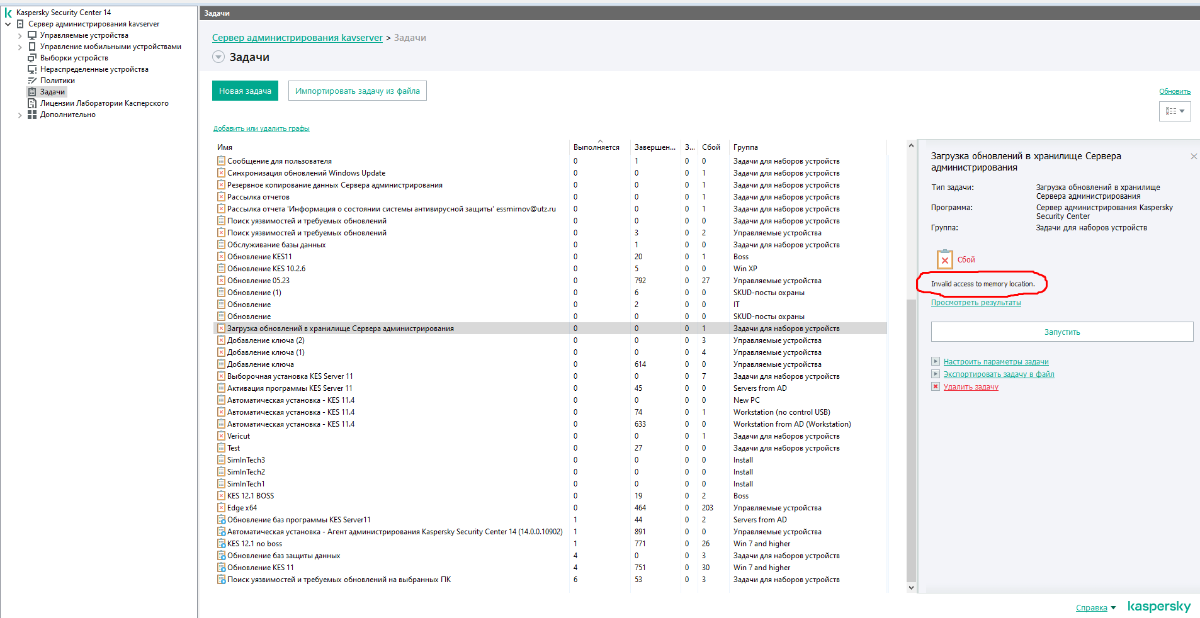The height and width of the screenshot is (618, 1200).
Task: Click the icon of the Vericut task row
Action: 221,436
